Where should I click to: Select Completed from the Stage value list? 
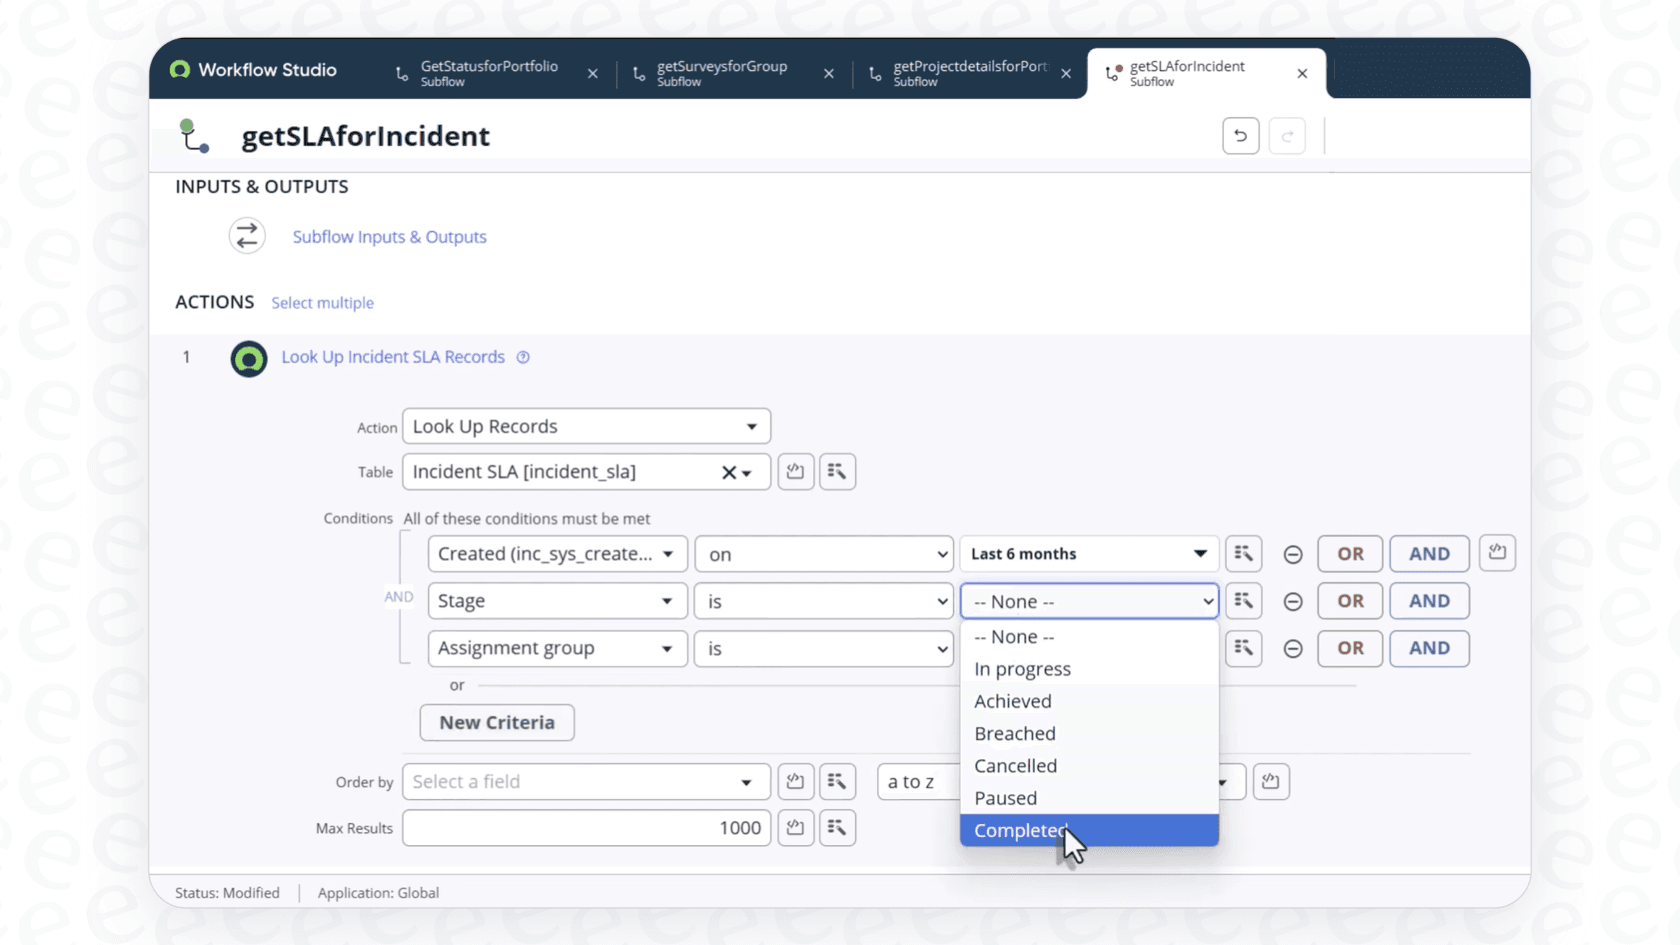click(x=1020, y=830)
